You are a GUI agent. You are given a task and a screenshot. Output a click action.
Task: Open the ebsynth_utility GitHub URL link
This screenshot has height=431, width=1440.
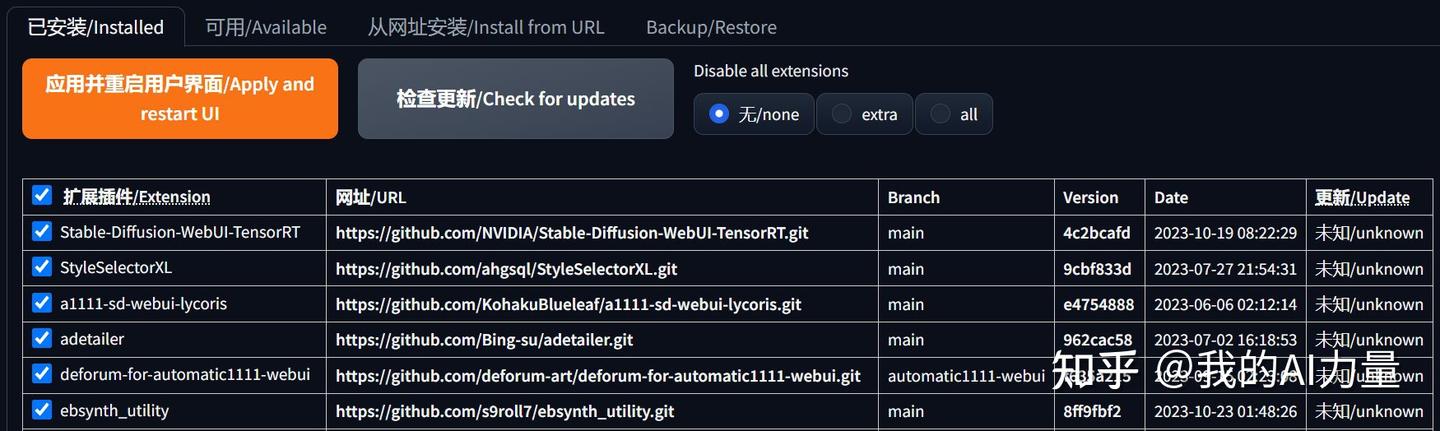pyautogui.click(x=505, y=411)
